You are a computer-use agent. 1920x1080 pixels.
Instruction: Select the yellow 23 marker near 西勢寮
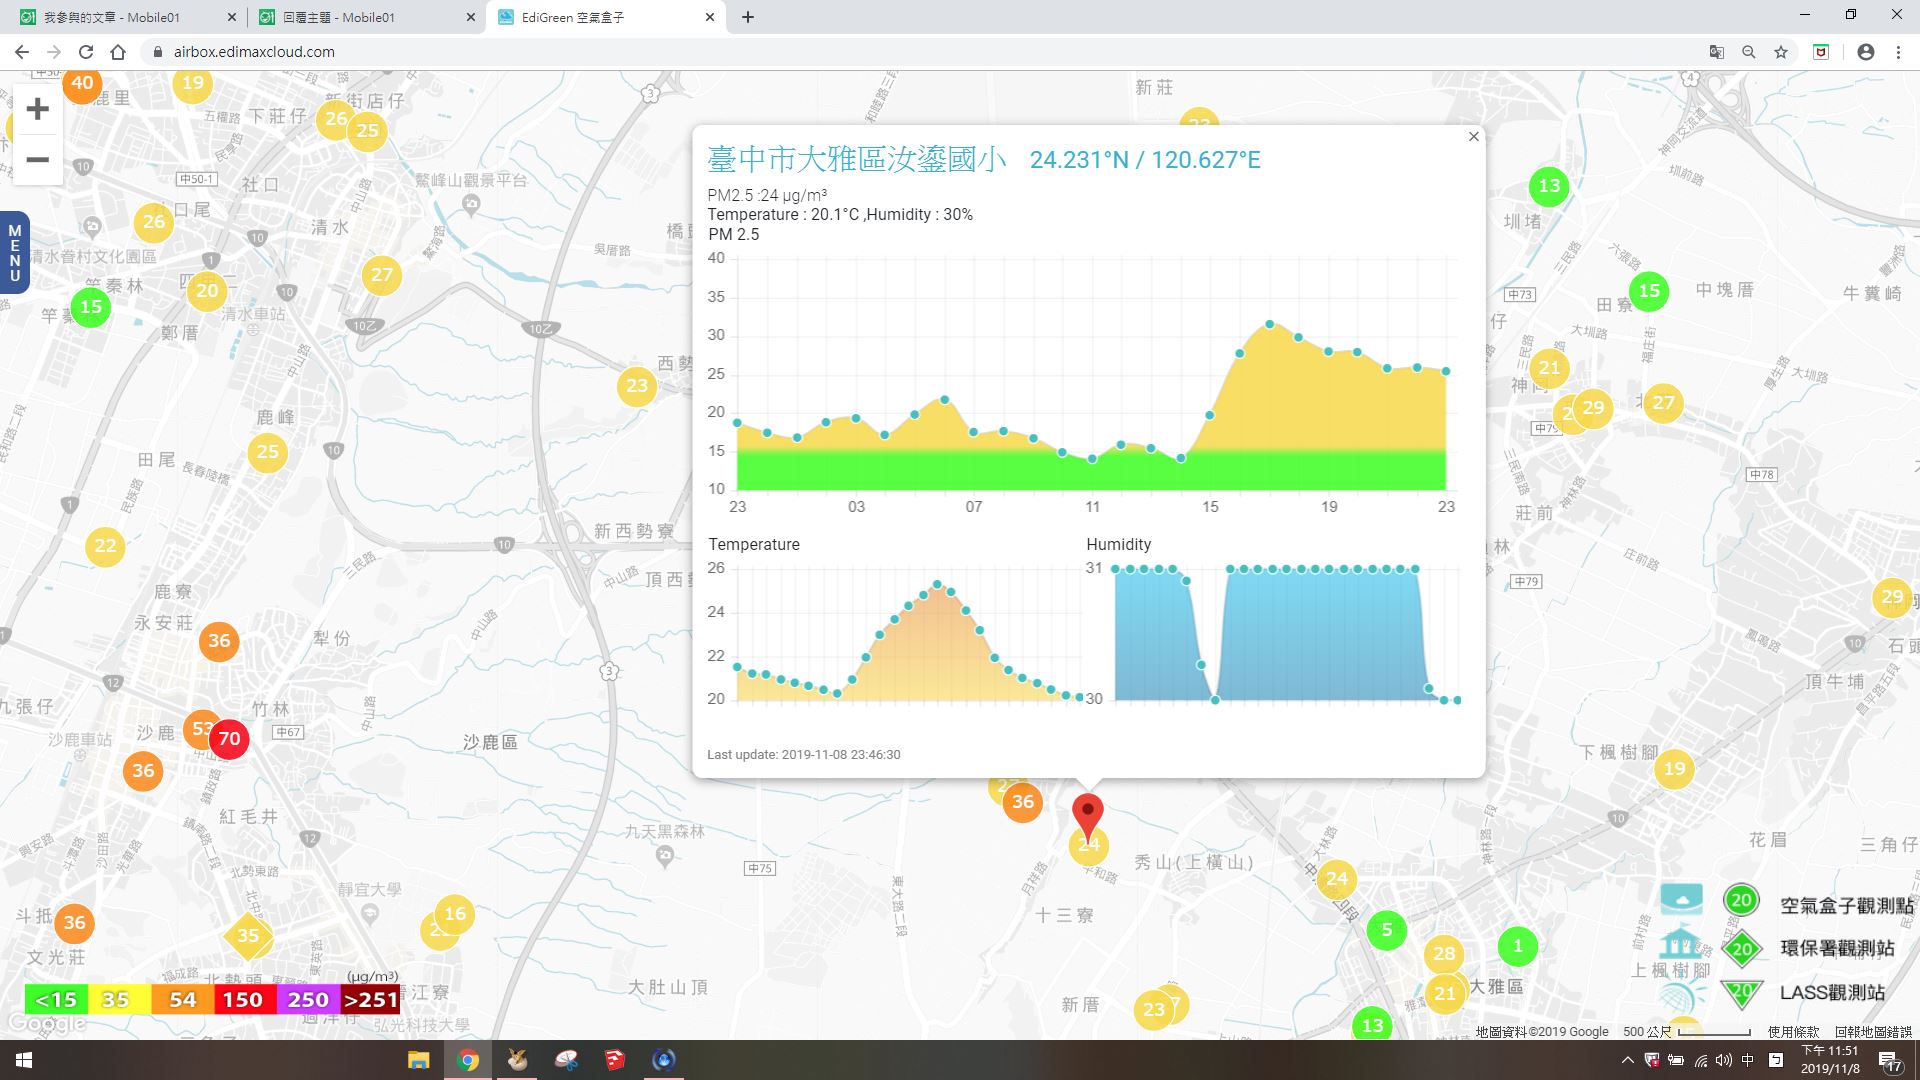(637, 385)
